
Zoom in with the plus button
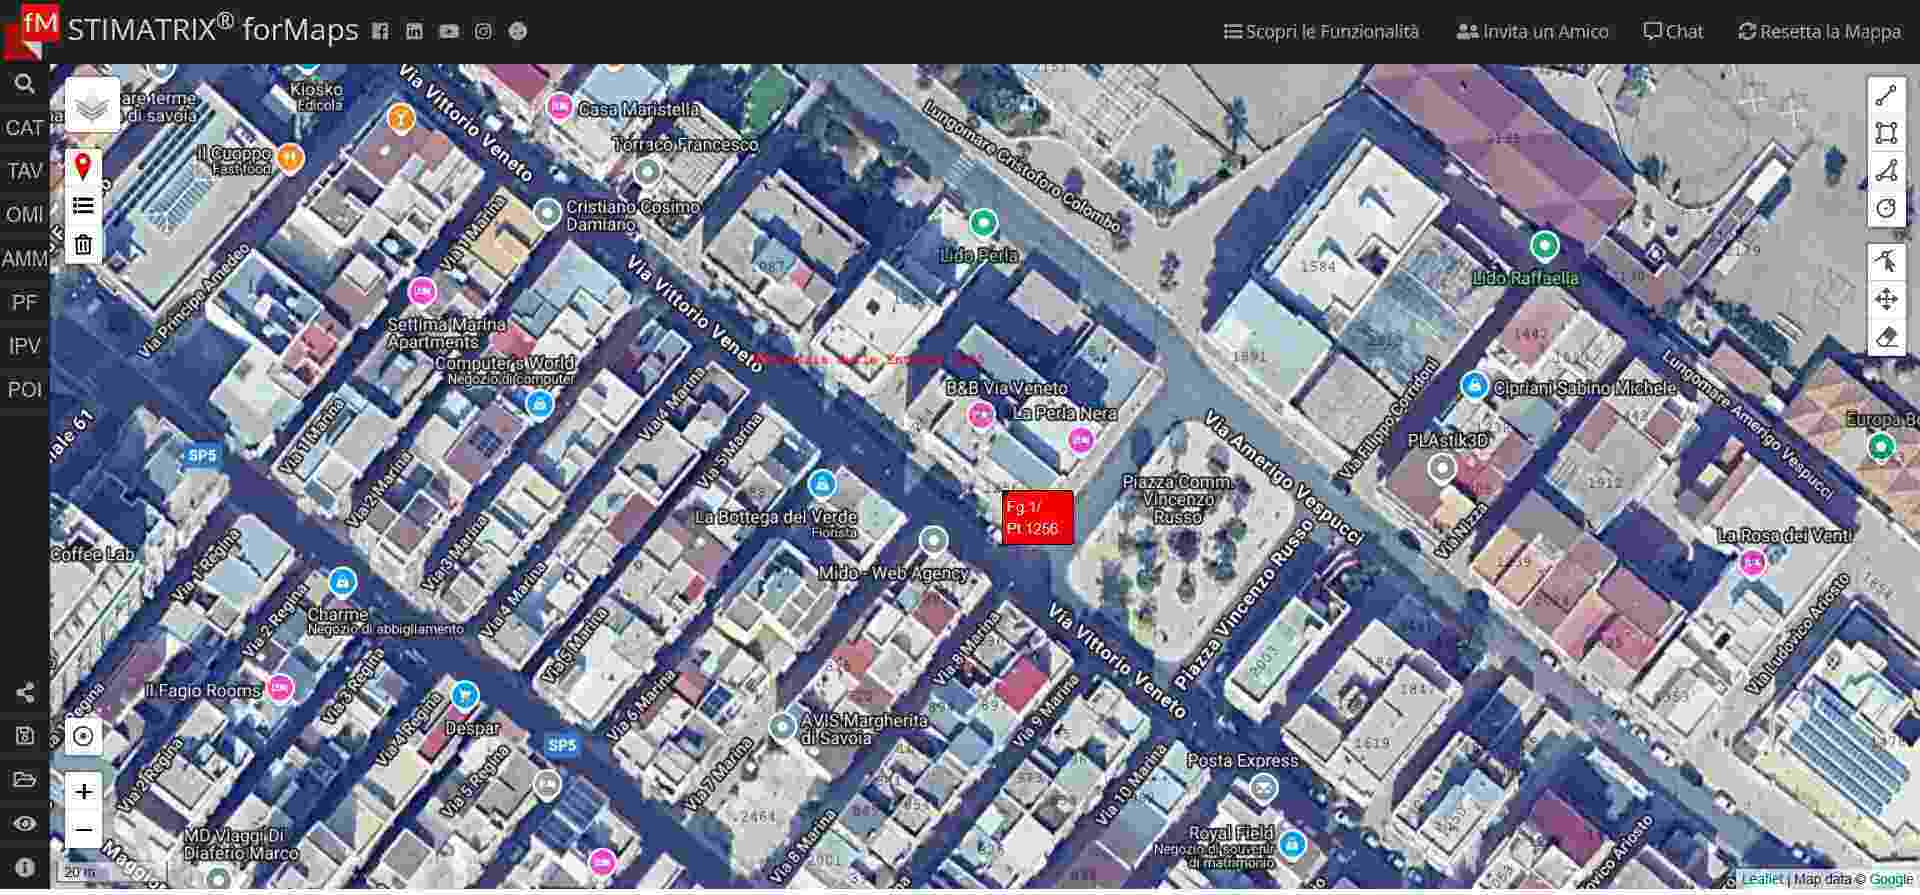(84, 792)
